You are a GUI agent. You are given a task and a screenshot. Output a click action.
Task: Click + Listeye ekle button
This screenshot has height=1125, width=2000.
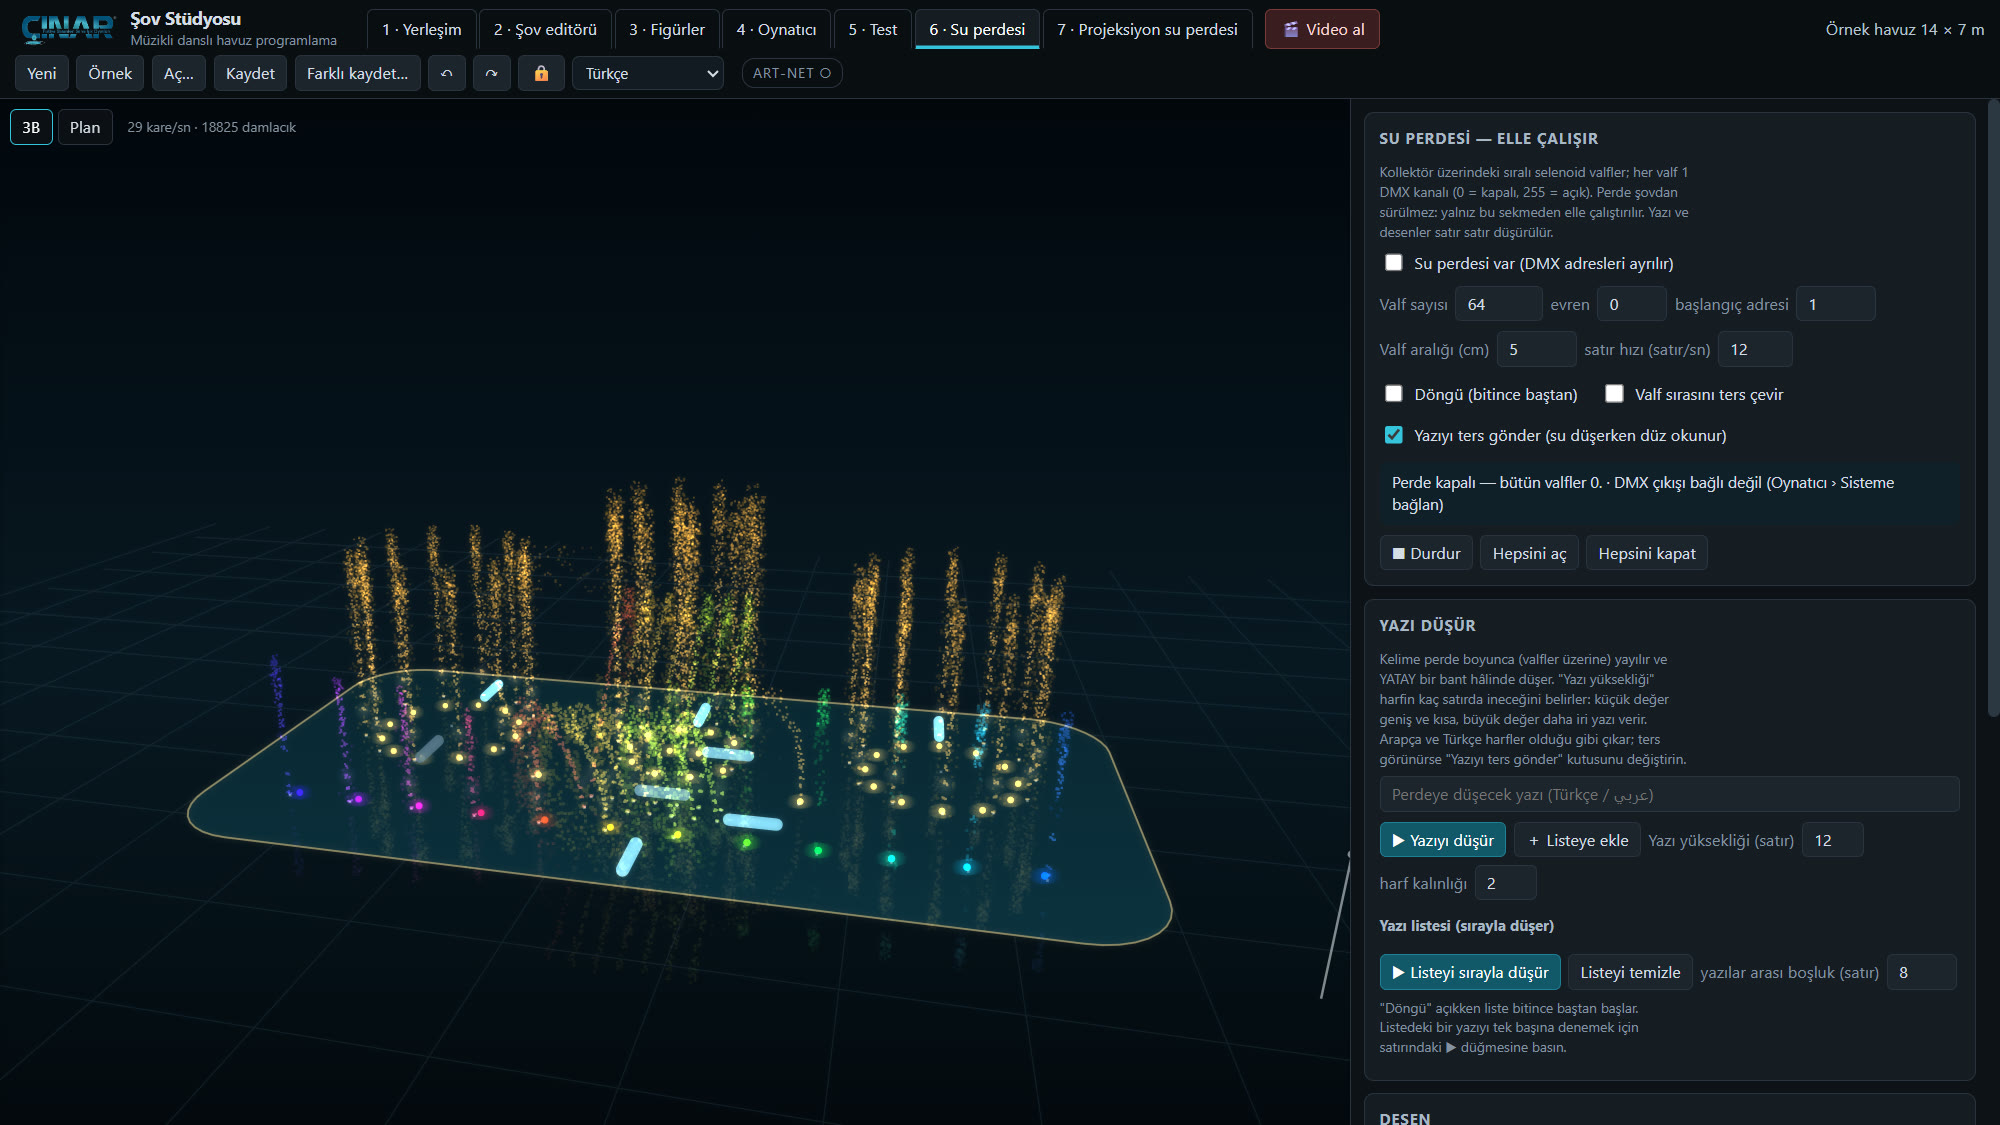(x=1577, y=840)
